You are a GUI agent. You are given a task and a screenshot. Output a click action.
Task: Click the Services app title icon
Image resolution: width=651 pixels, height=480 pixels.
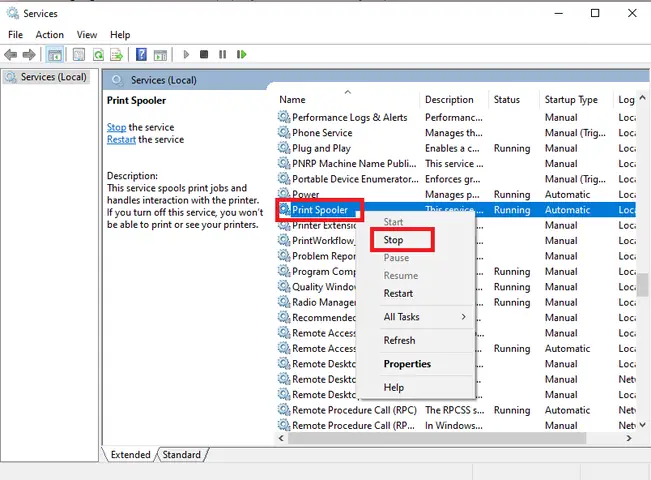tap(13, 13)
